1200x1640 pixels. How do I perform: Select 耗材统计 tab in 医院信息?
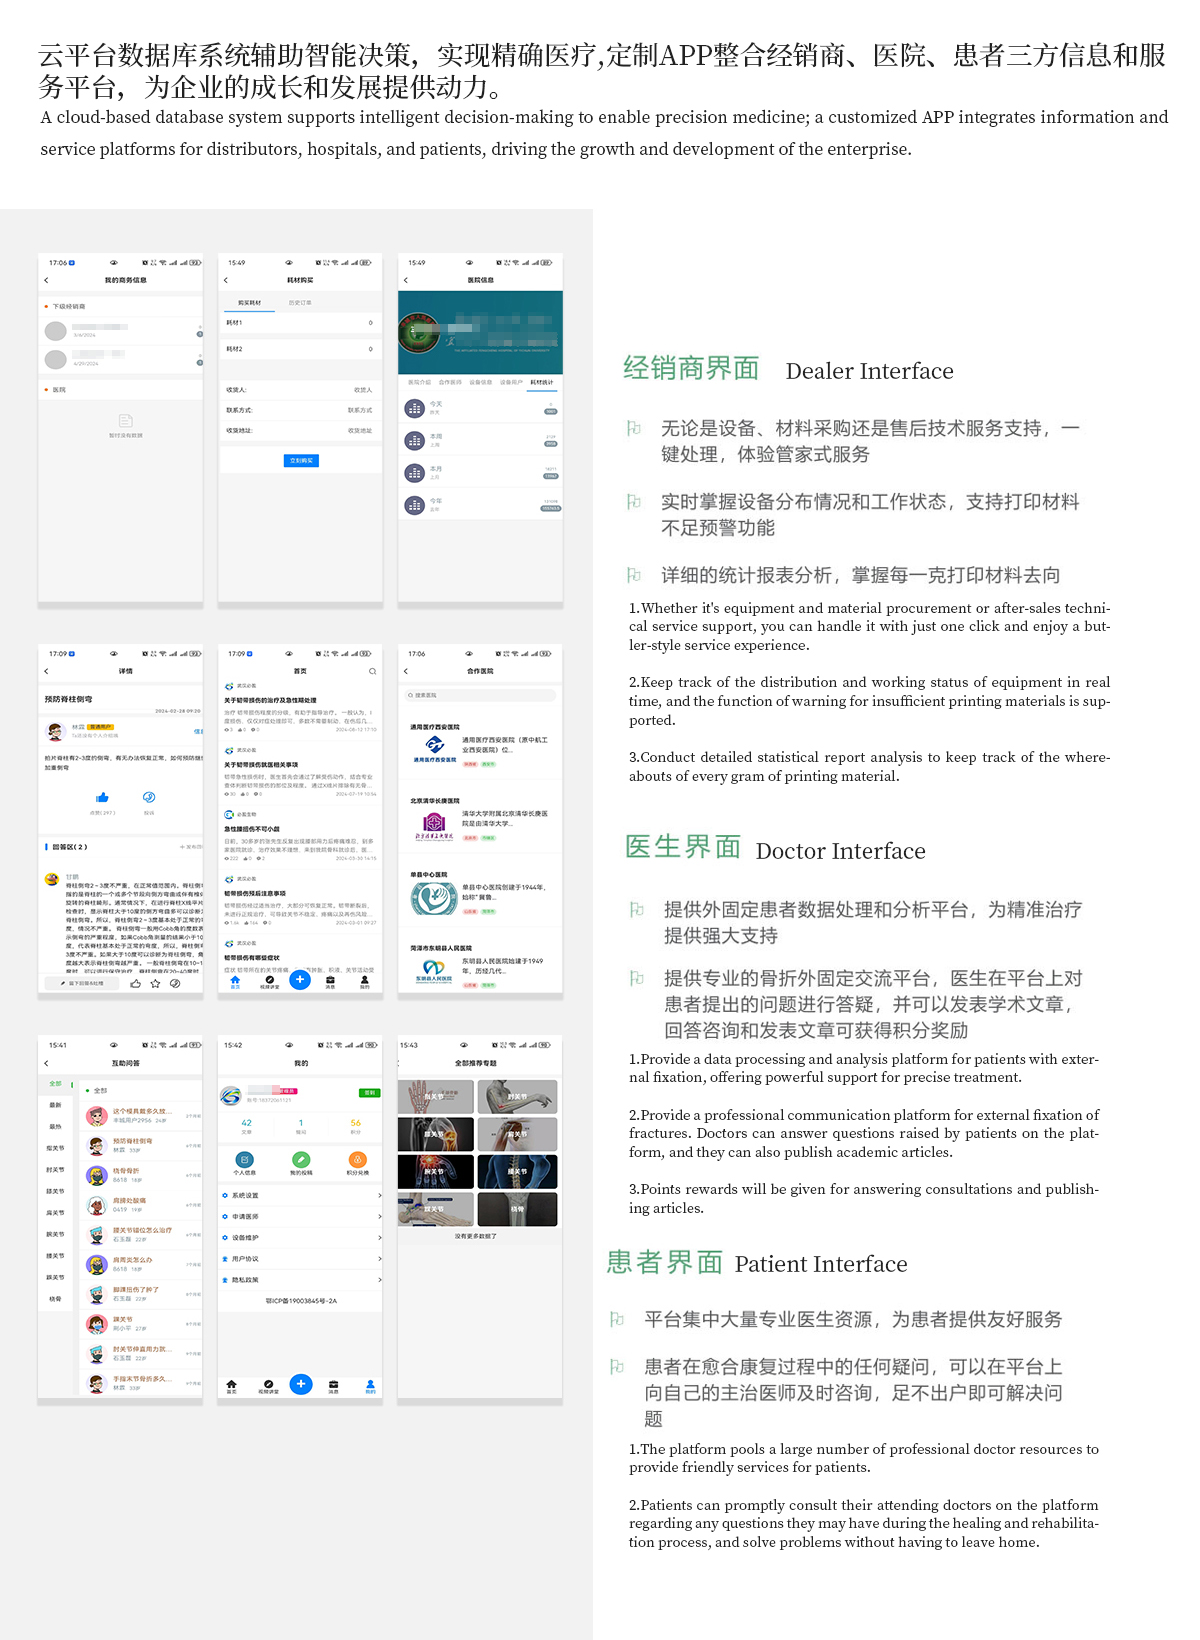click(x=541, y=382)
